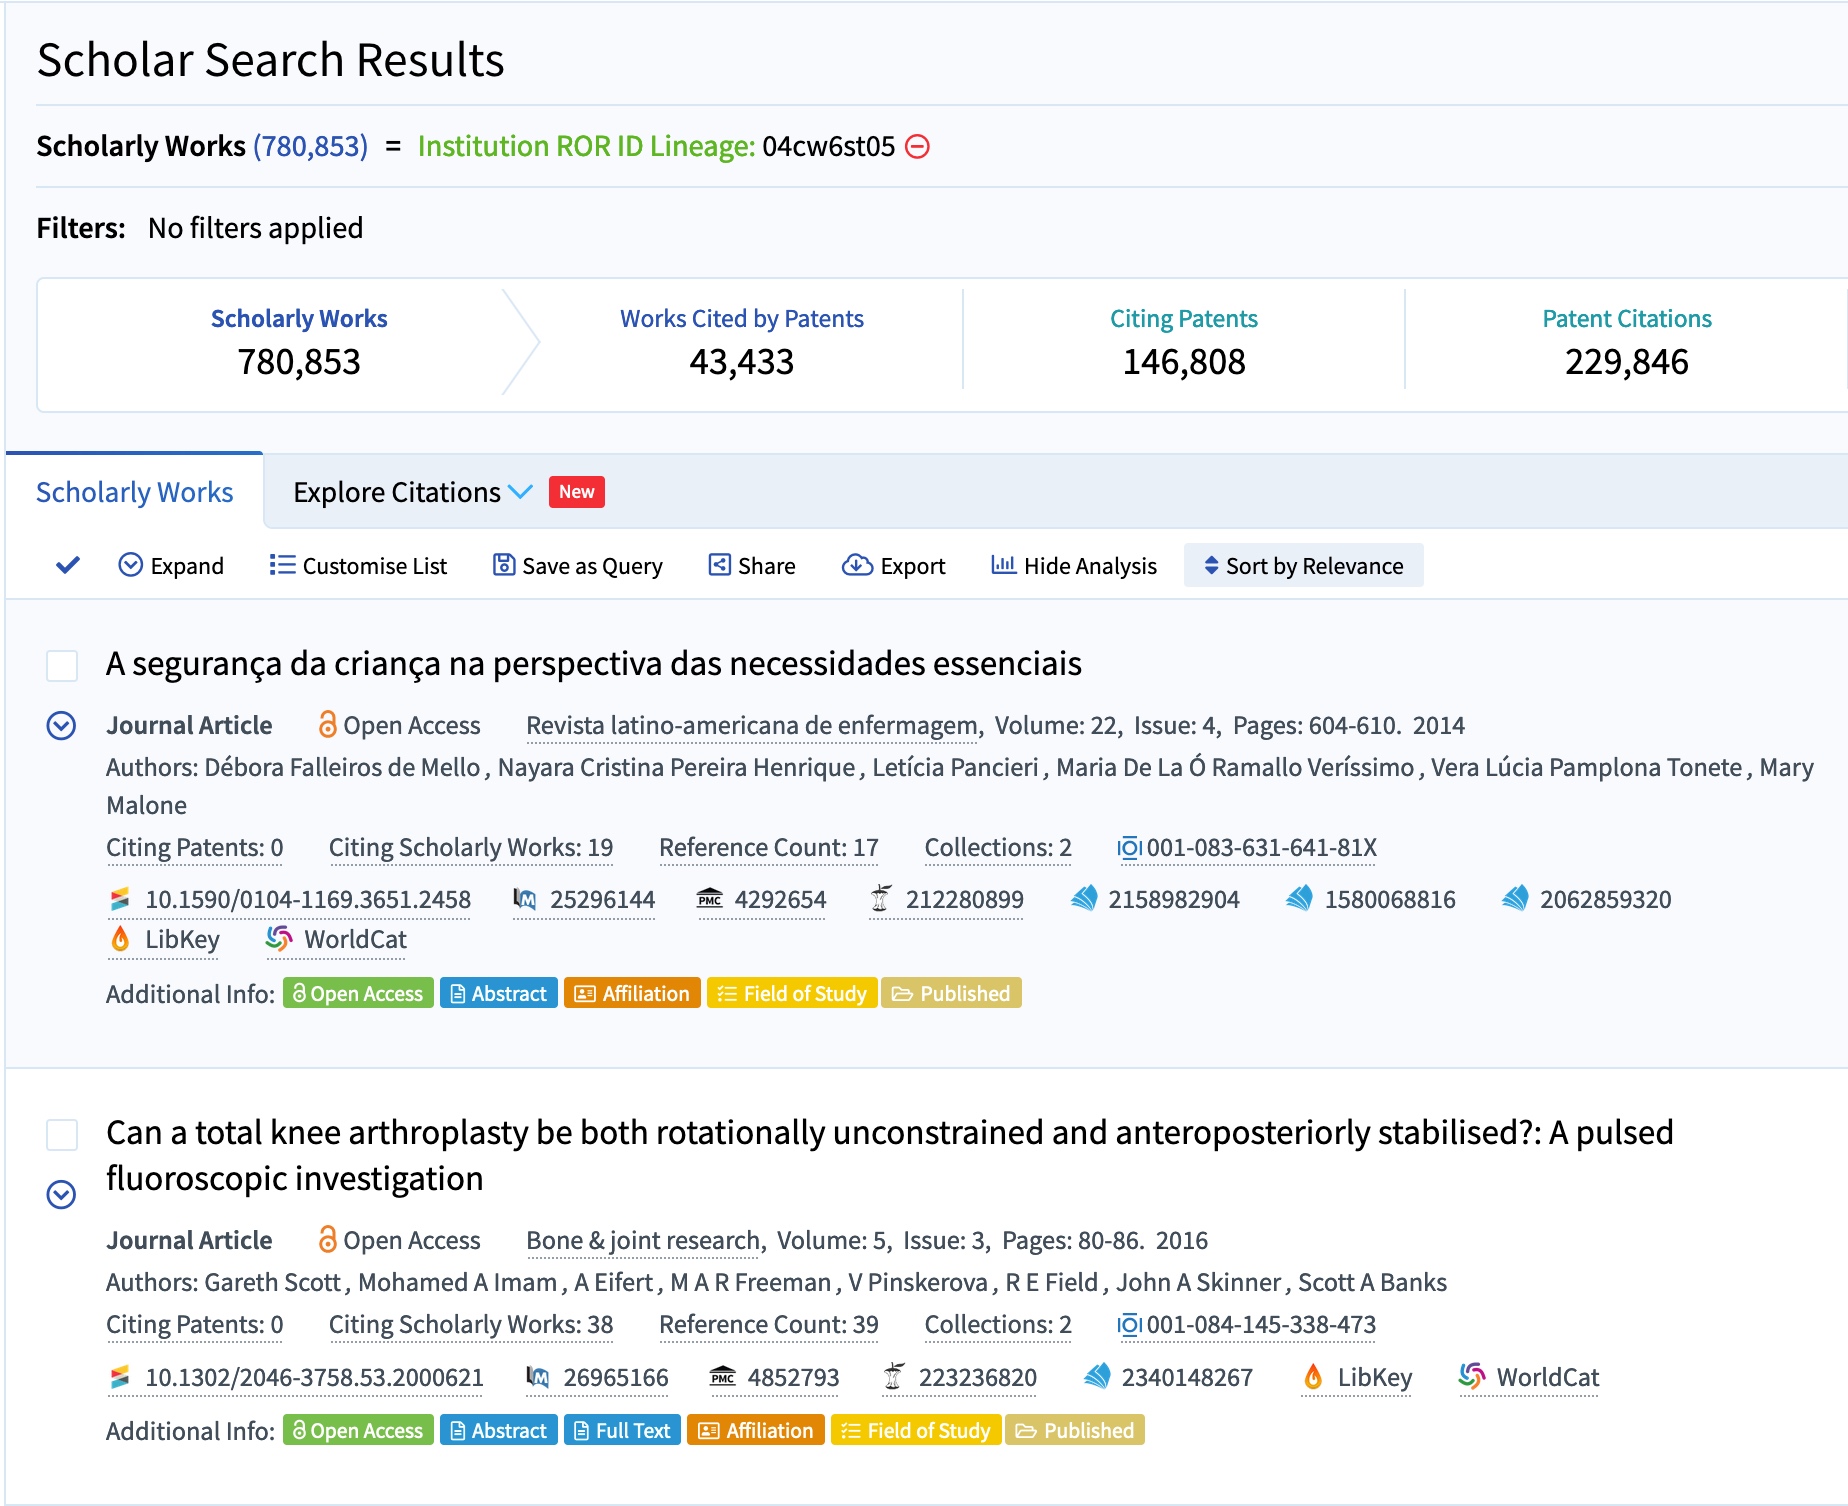Switch to the Scholarly Works tab
This screenshot has height=1506, width=1848.
point(135,492)
